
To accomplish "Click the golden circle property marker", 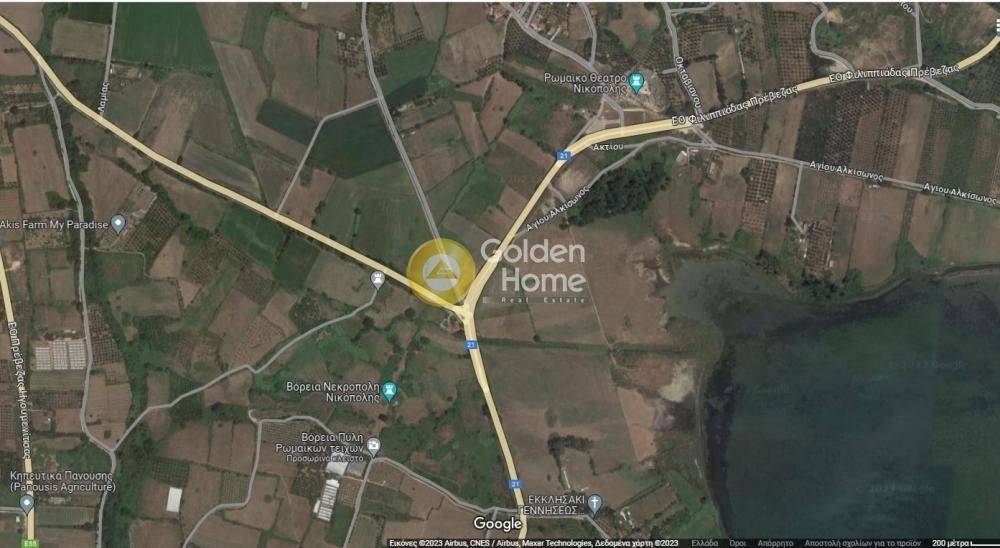I will point(441,272).
